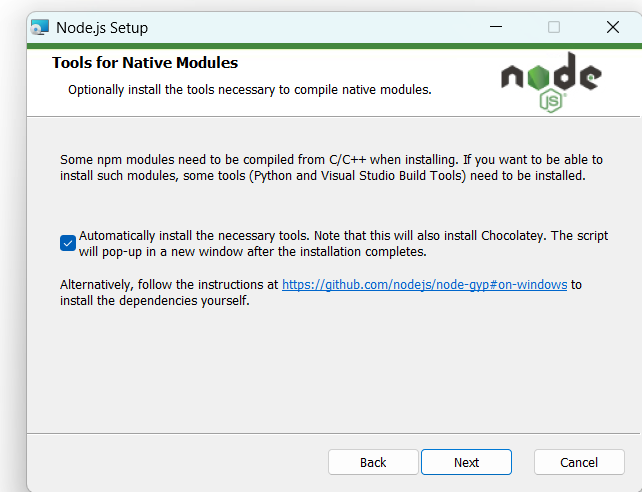
Task: Click the 'Tools for Native Modules' heading
Action: 145,63
